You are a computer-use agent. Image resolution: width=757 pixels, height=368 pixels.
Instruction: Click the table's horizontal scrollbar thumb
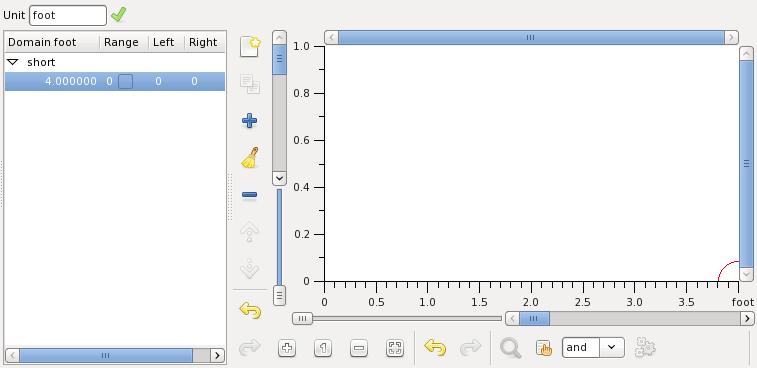(106, 355)
